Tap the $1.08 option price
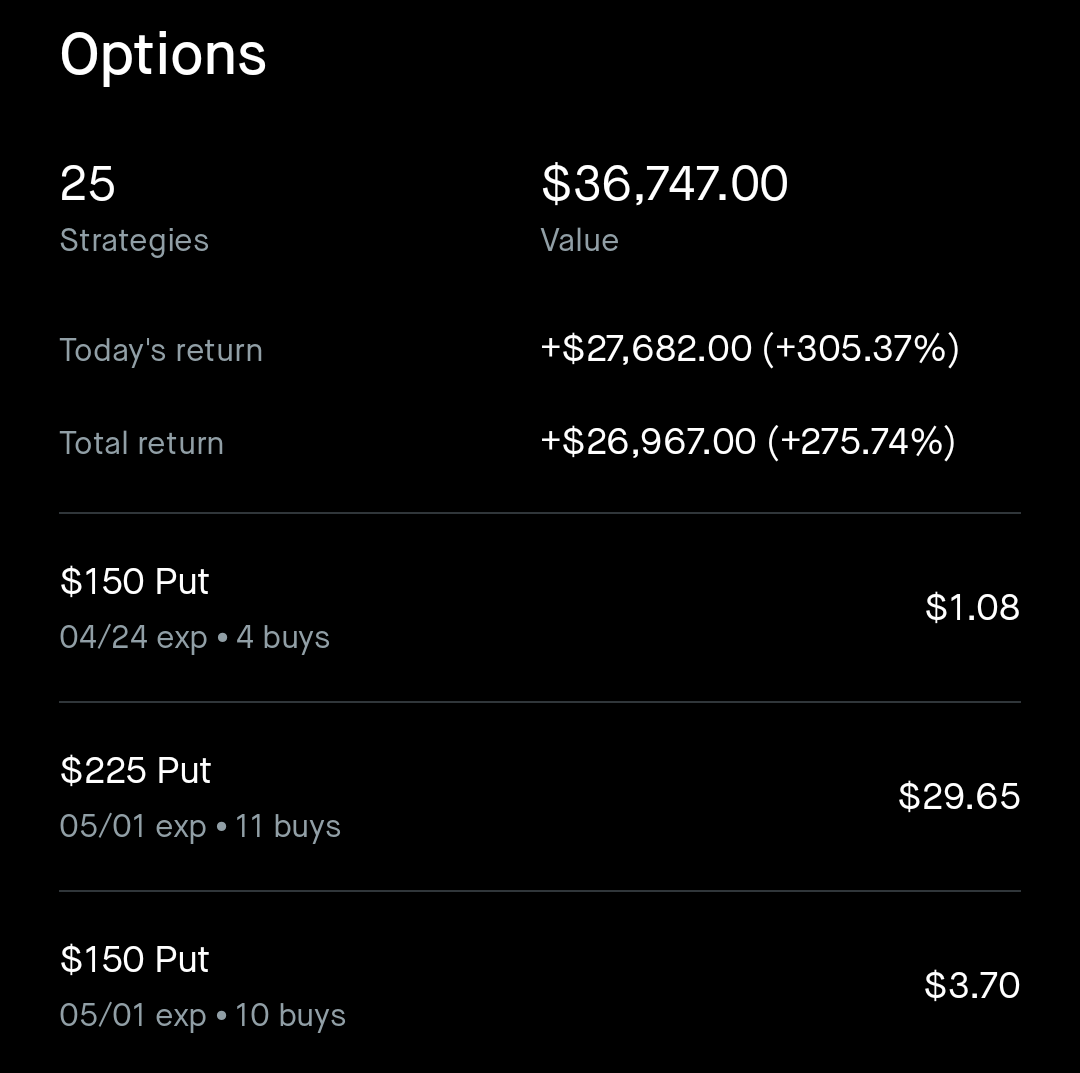The image size is (1080, 1073). [x=972, y=607]
